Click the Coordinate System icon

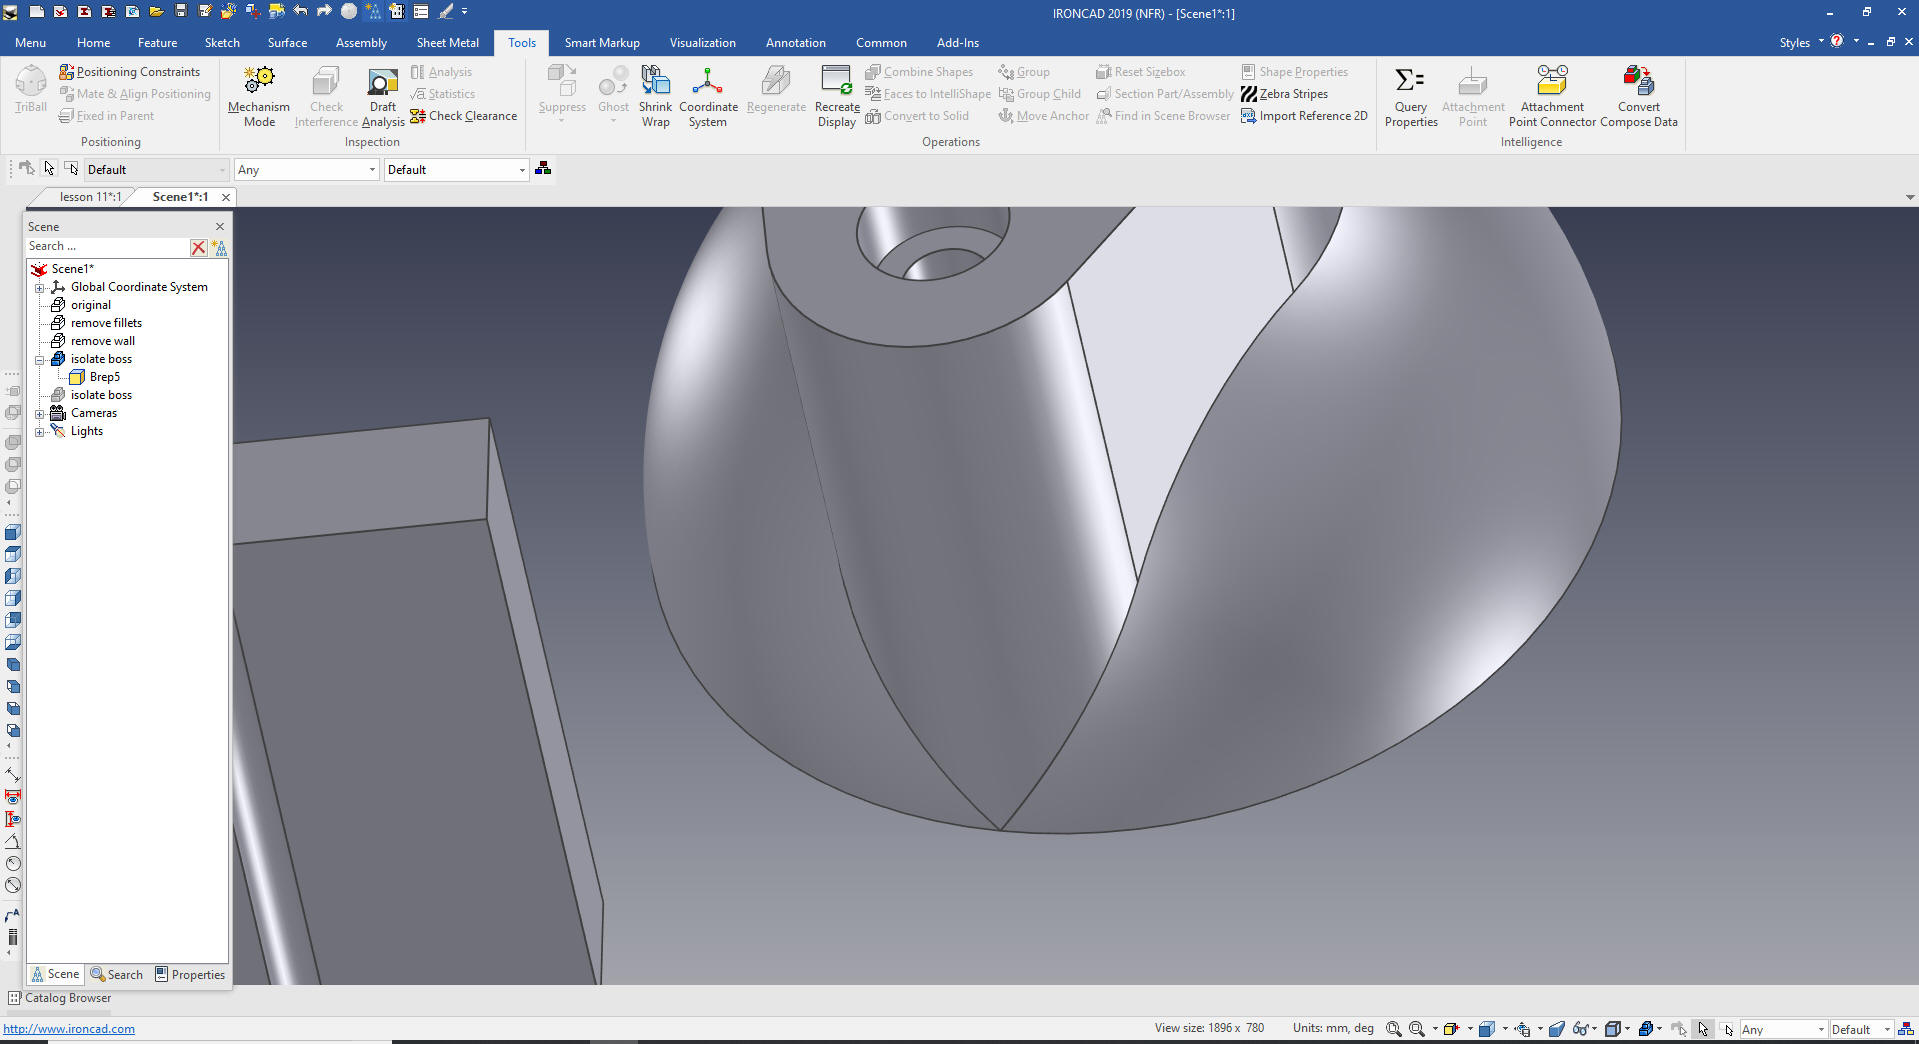707,82
